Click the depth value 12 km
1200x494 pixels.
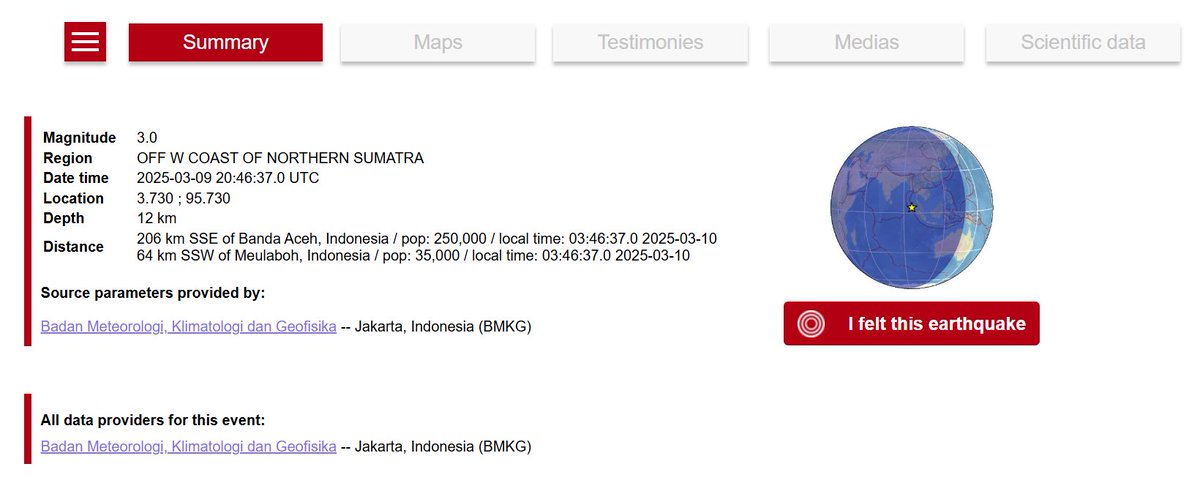[x=158, y=218]
